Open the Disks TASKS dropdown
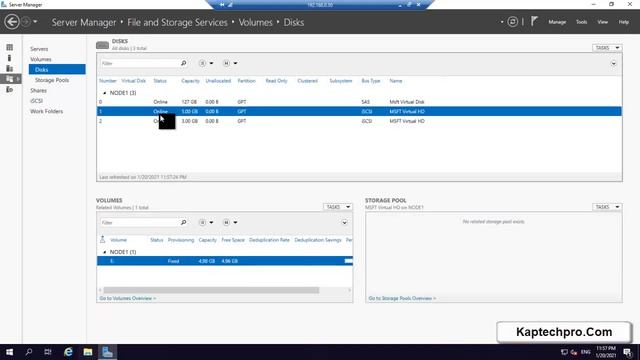Image resolution: width=640 pixels, height=360 pixels. click(x=607, y=48)
